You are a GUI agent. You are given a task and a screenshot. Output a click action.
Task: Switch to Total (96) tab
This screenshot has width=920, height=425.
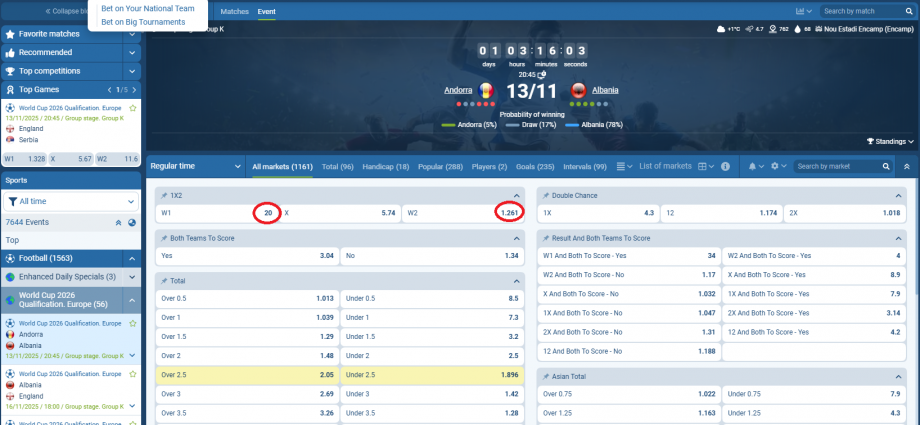tap(337, 167)
